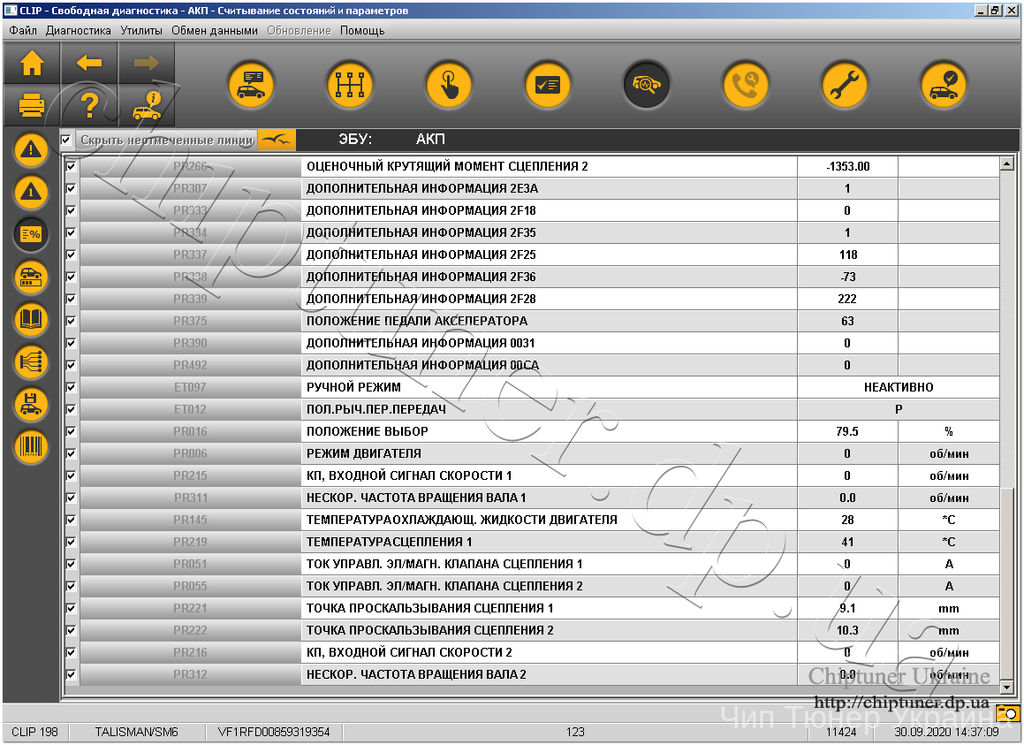
Task: Open the phone support icon
Action: 746,85
